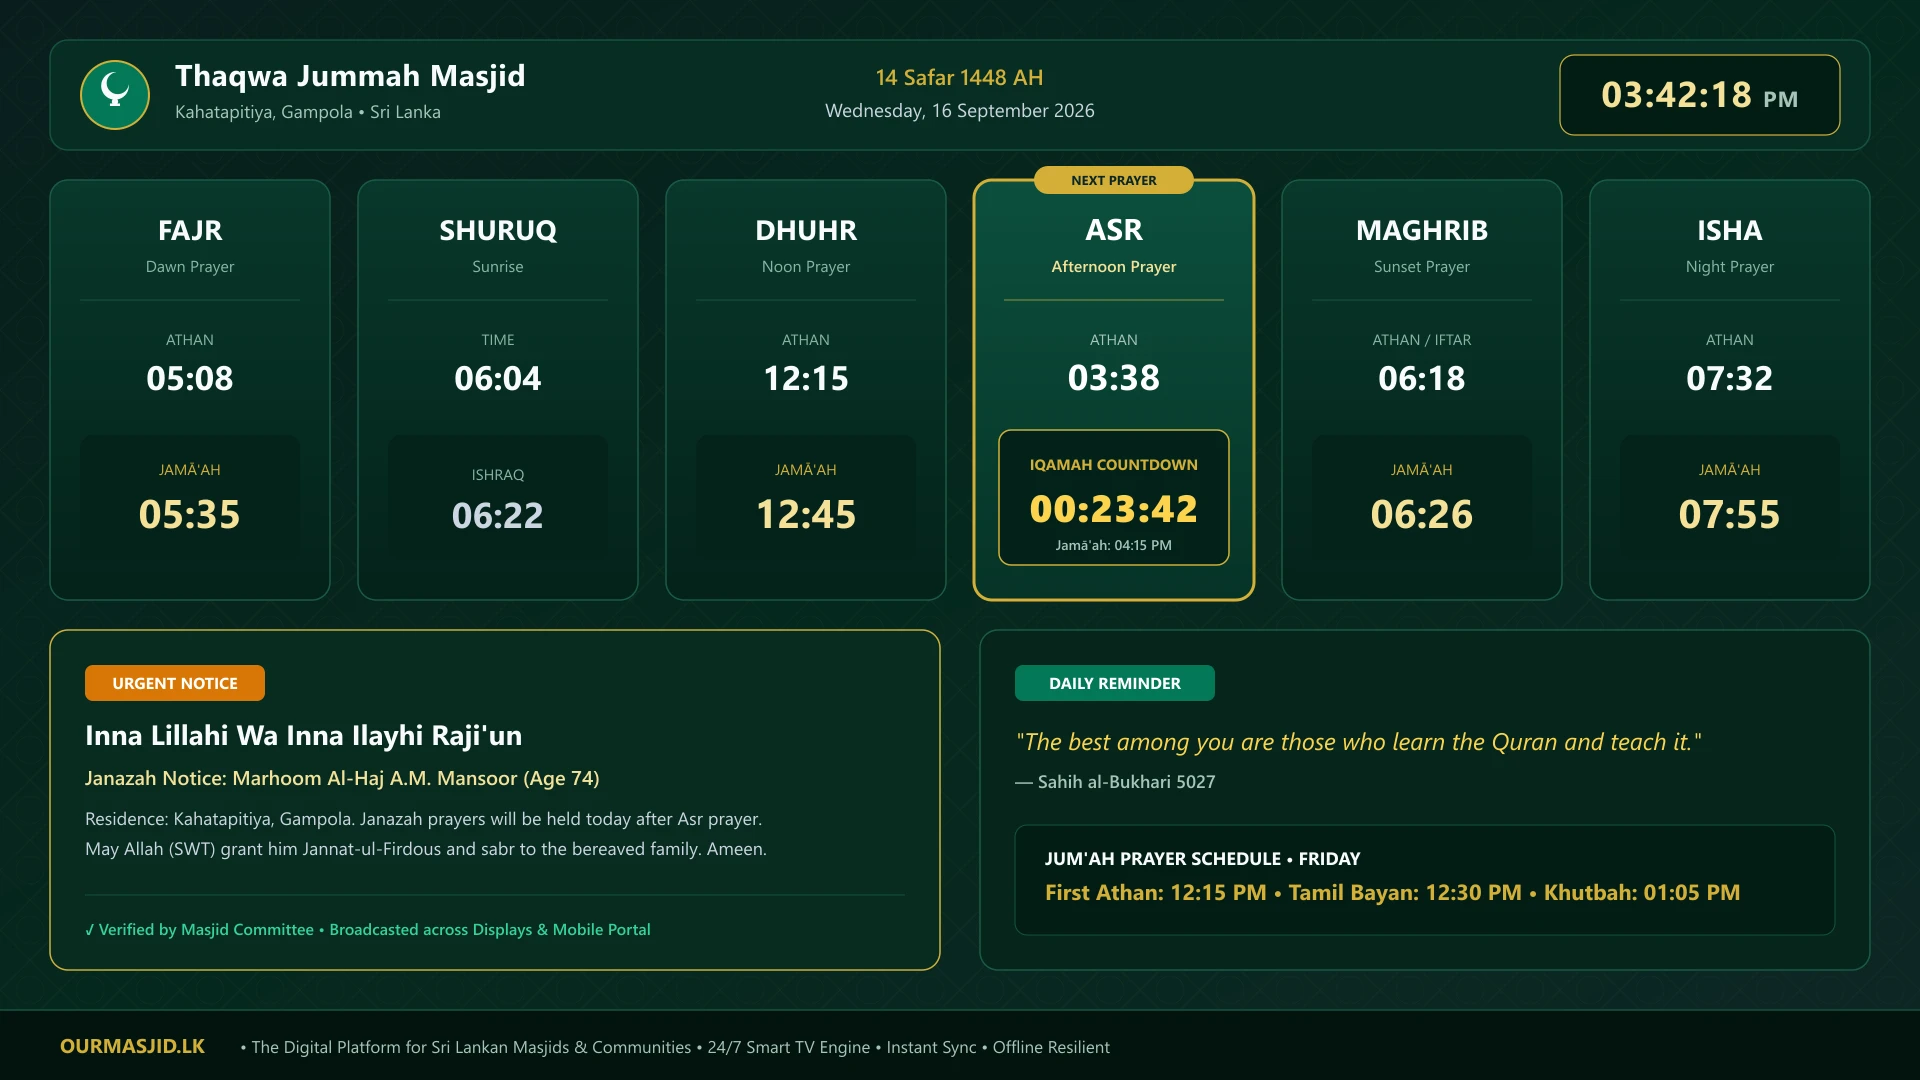Click the Shuruq time 06:04

(x=498, y=378)
